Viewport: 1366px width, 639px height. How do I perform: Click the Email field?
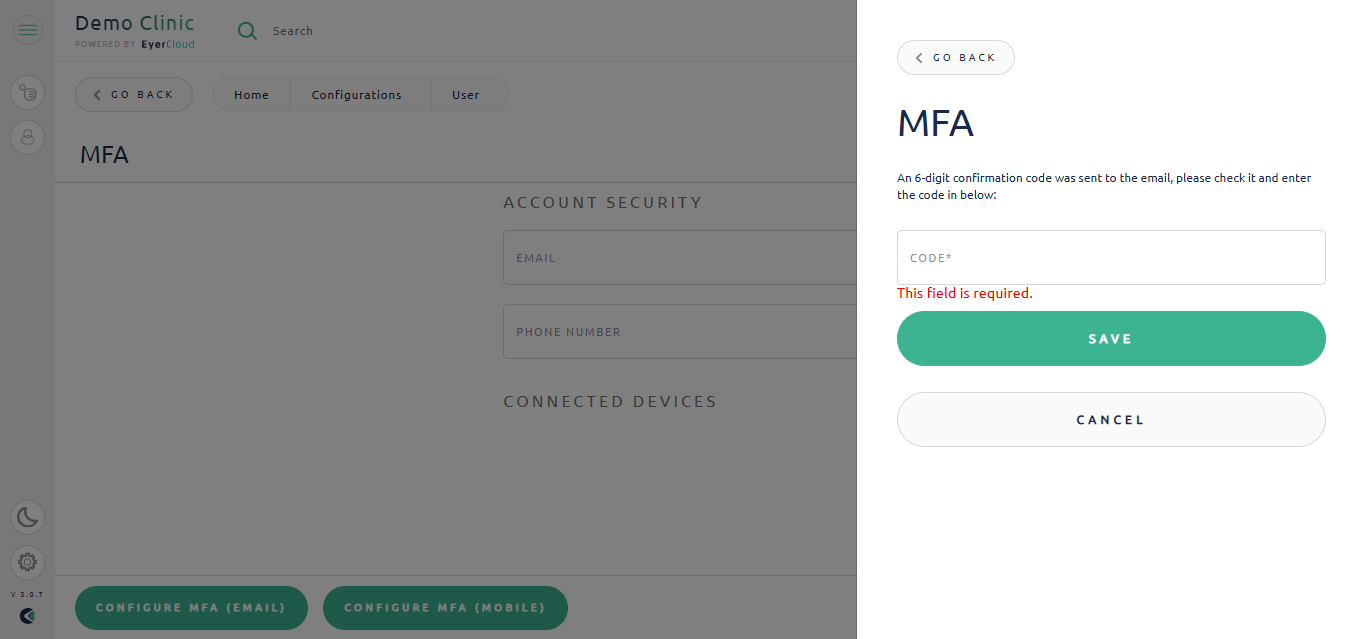click(x=680, y=257)
